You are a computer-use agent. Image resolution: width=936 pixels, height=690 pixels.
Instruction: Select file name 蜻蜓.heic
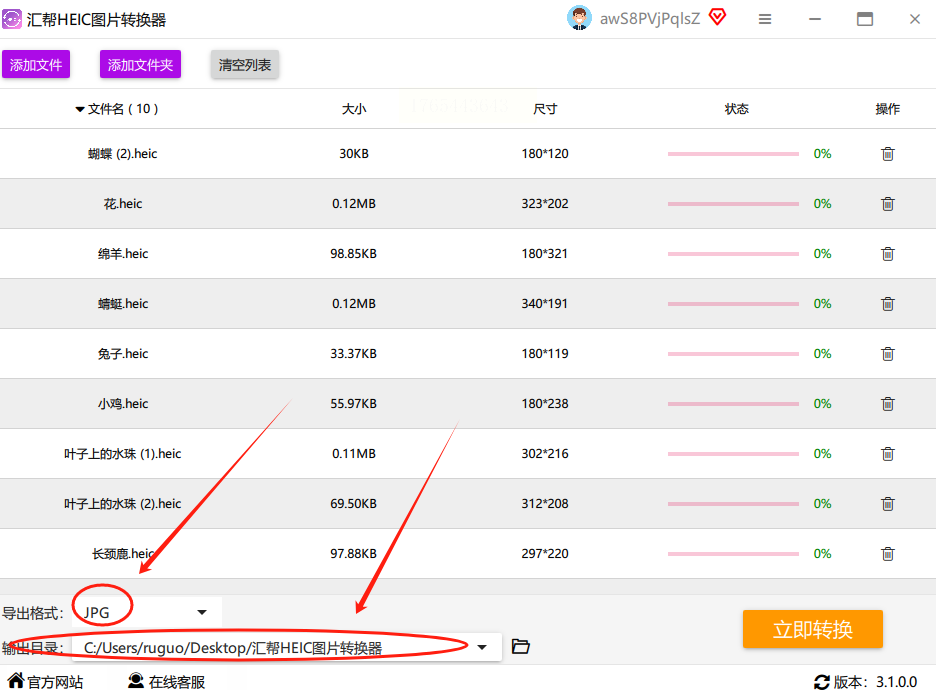coord(122,304)
